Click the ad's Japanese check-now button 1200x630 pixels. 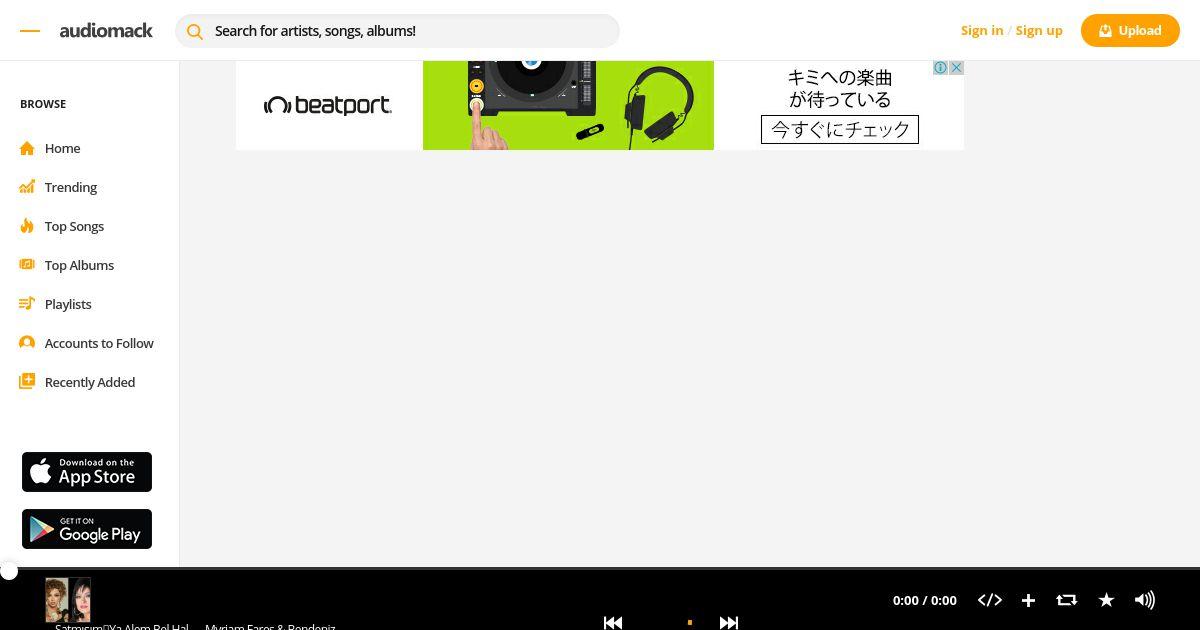pyautogui.click(x=840, y=130)
